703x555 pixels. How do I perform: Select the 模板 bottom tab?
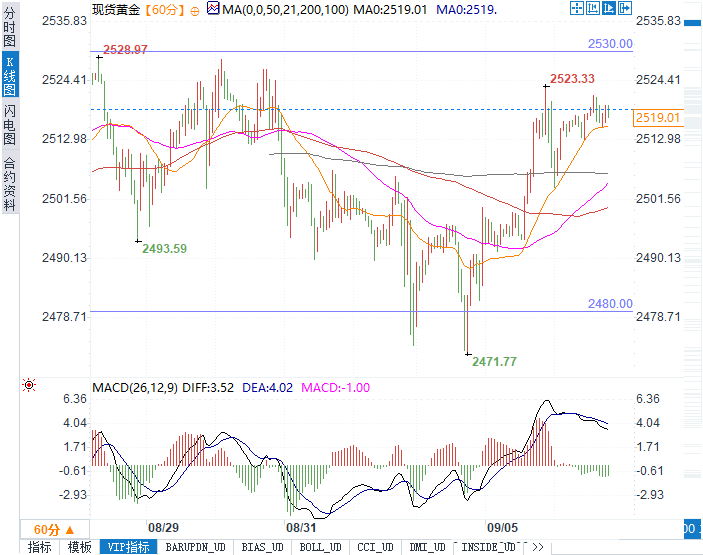pyautogui.click(x=79, y=547)
